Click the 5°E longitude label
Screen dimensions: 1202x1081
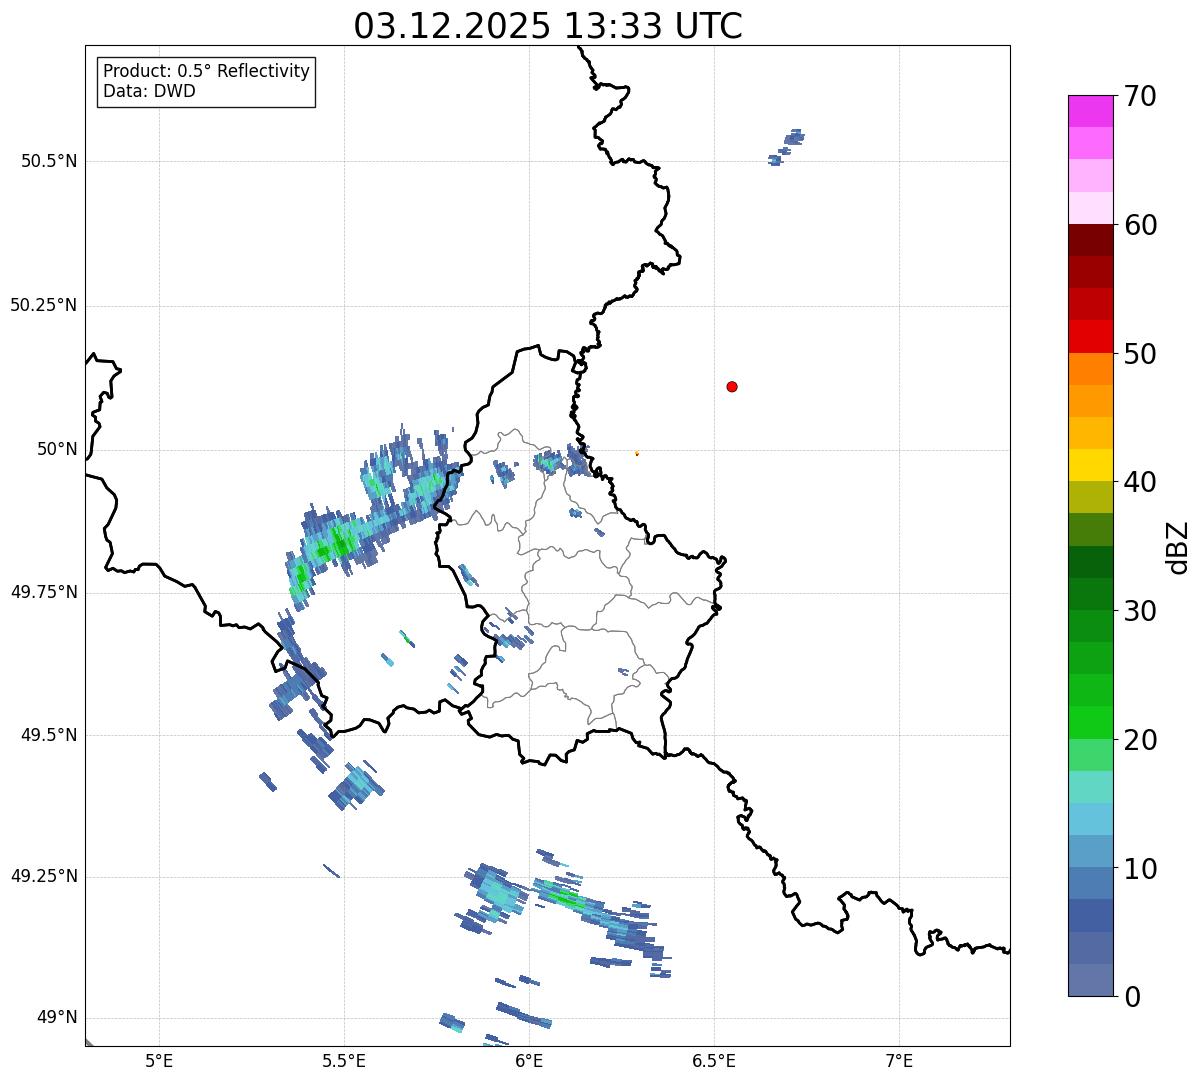click(159, 1061)
